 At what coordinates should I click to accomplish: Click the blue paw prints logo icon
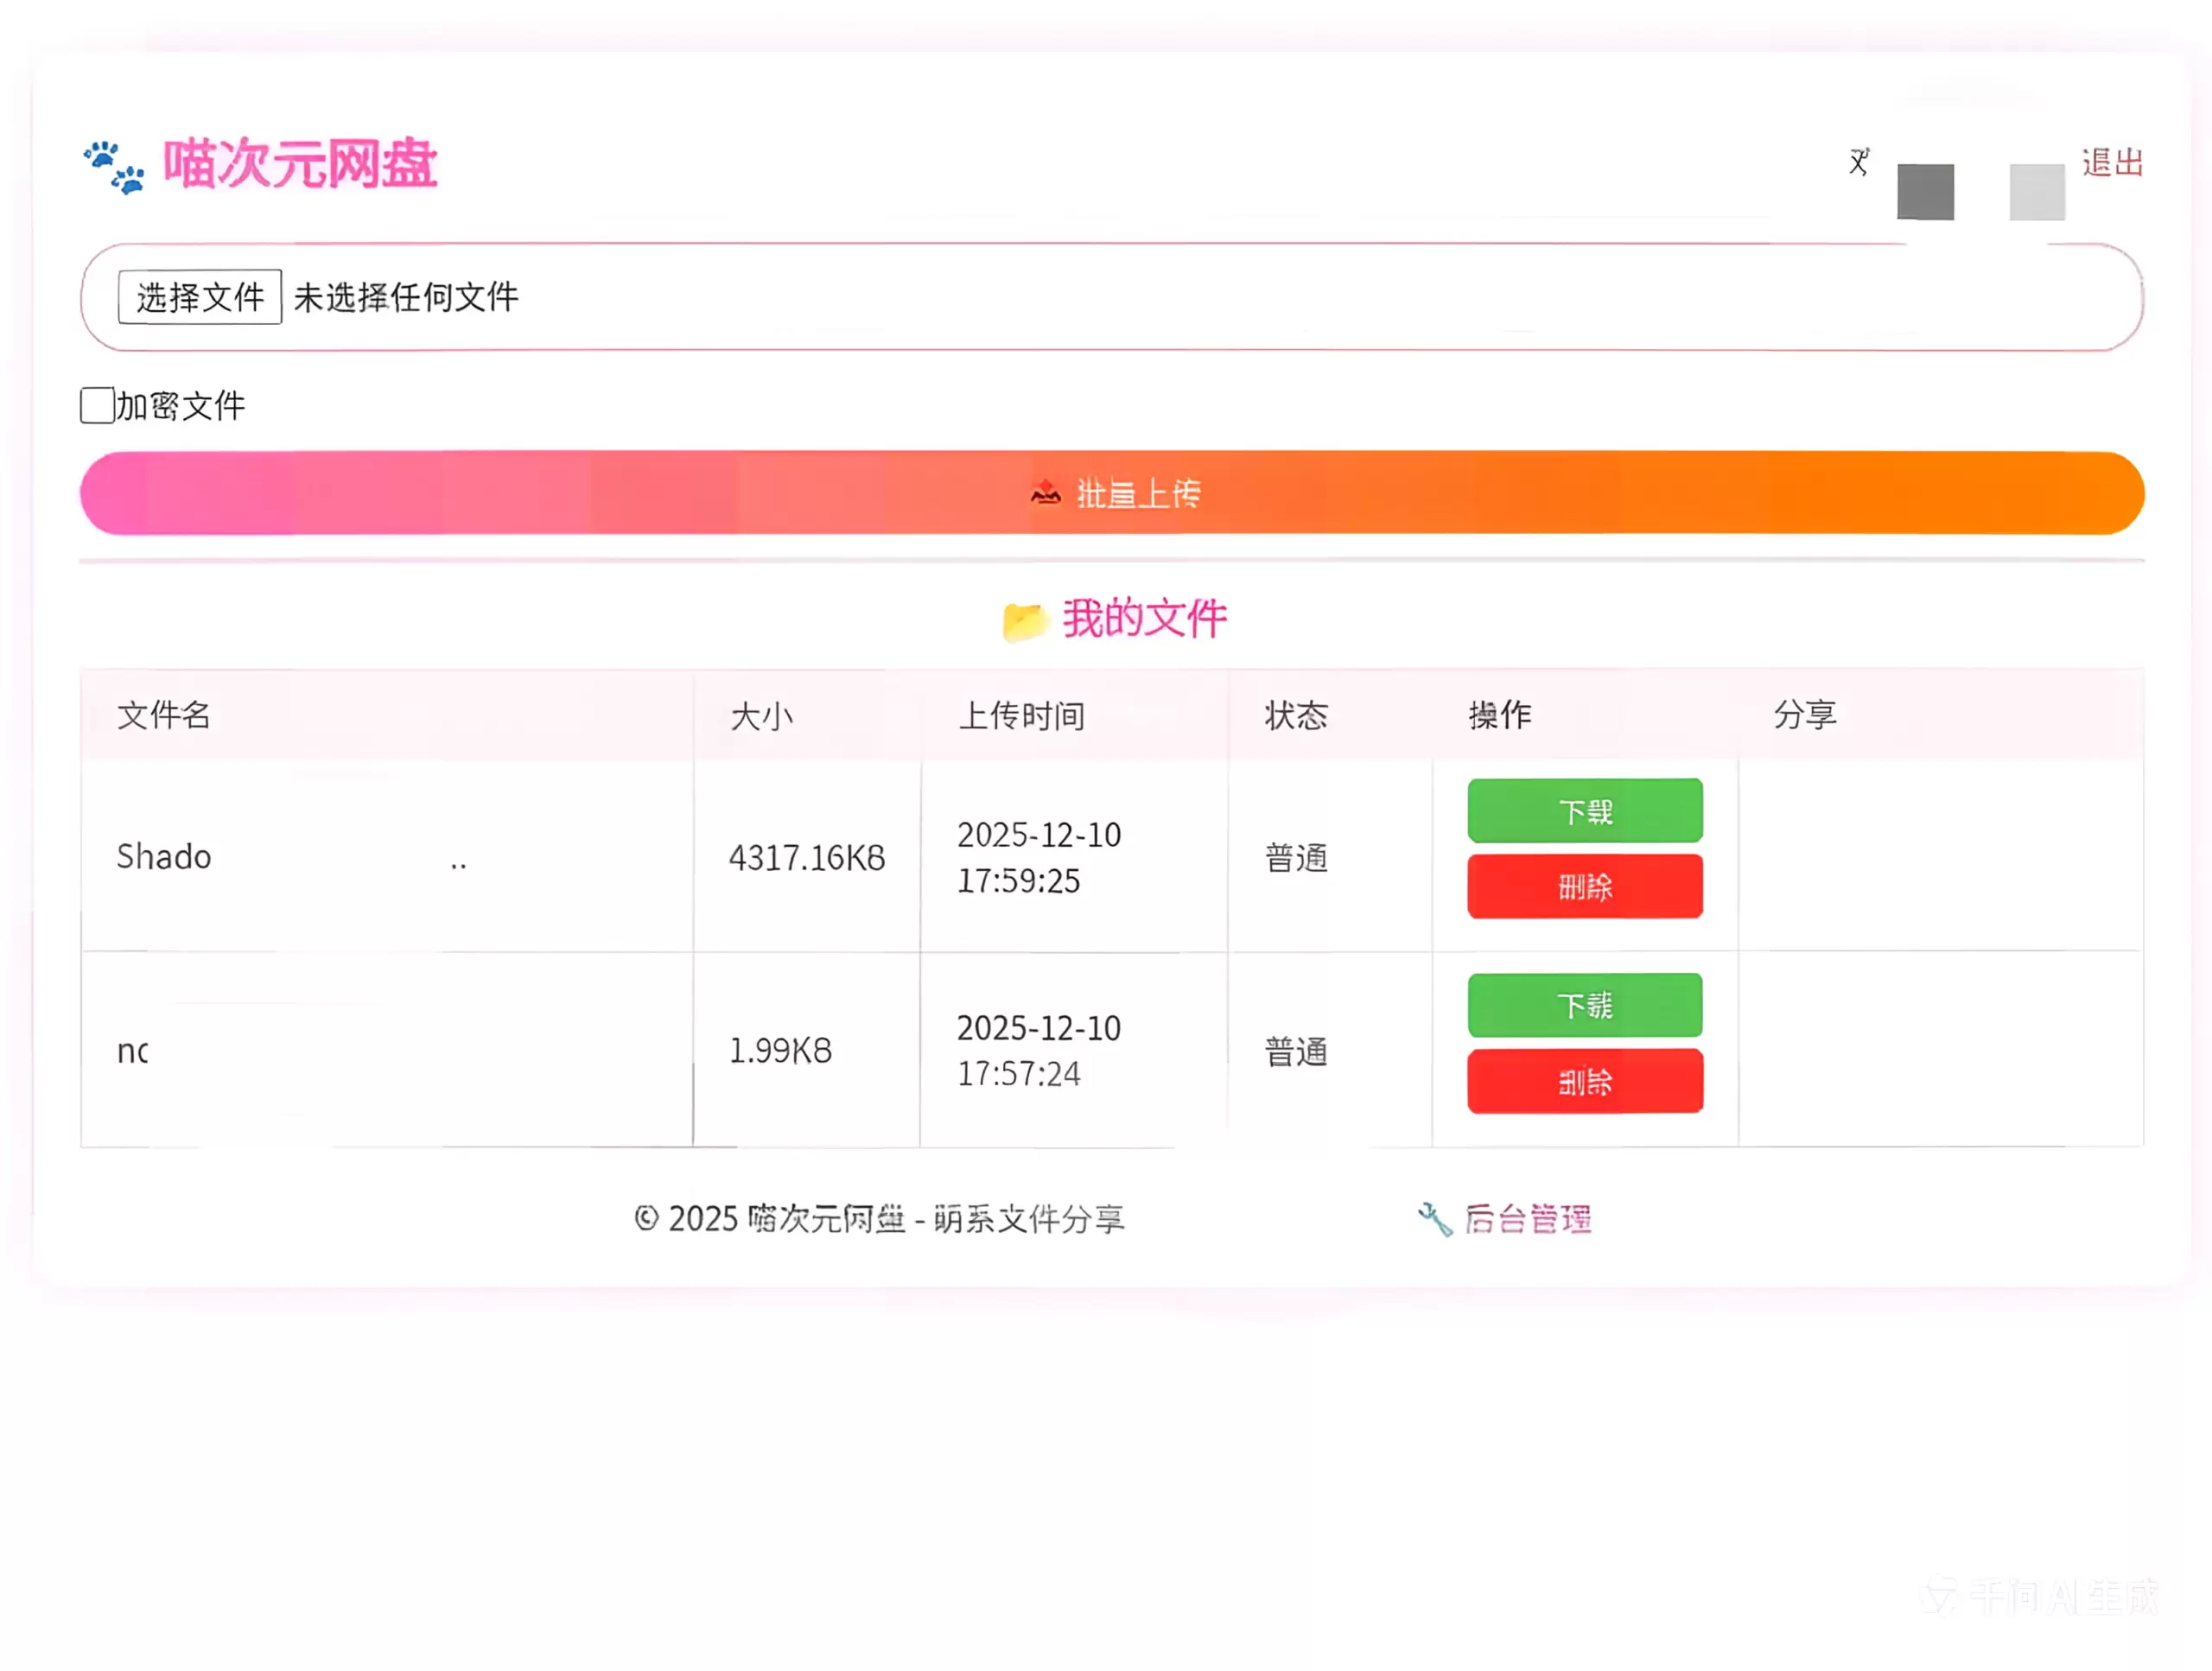click(x=113, y=166)
